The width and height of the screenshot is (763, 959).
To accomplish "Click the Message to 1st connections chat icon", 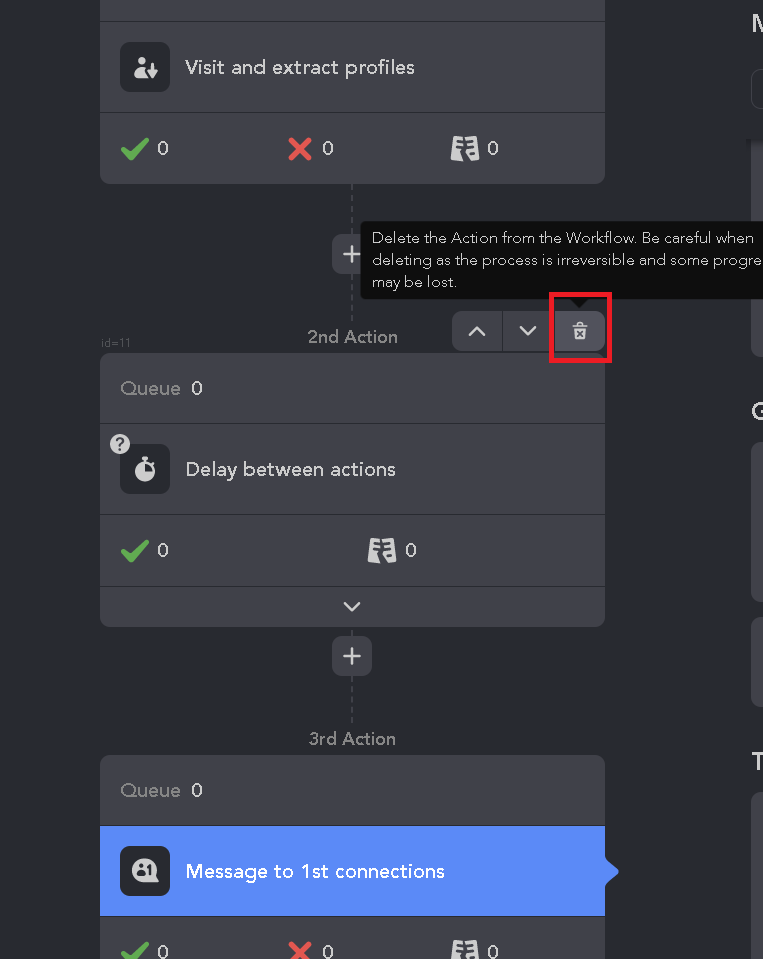I will (x=145, y=871).
